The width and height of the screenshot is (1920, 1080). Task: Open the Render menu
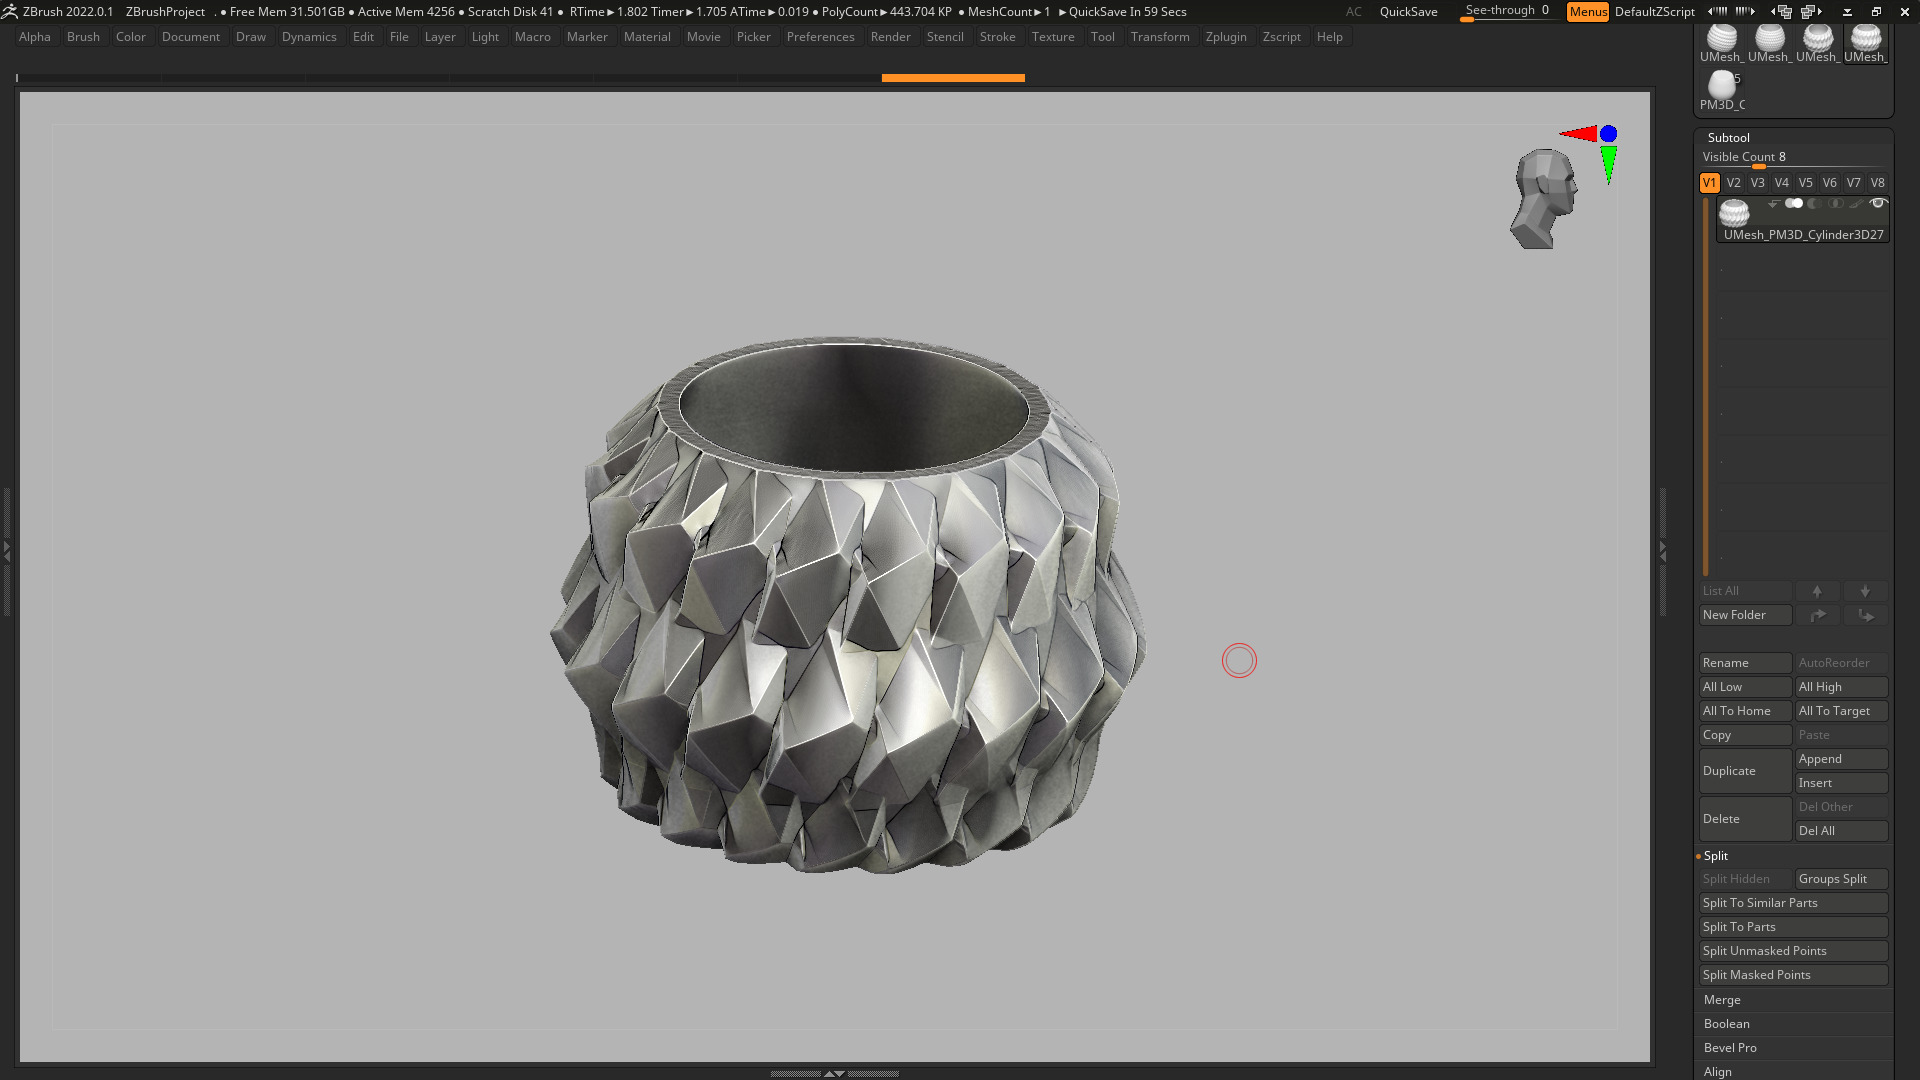tap(890, 37)
